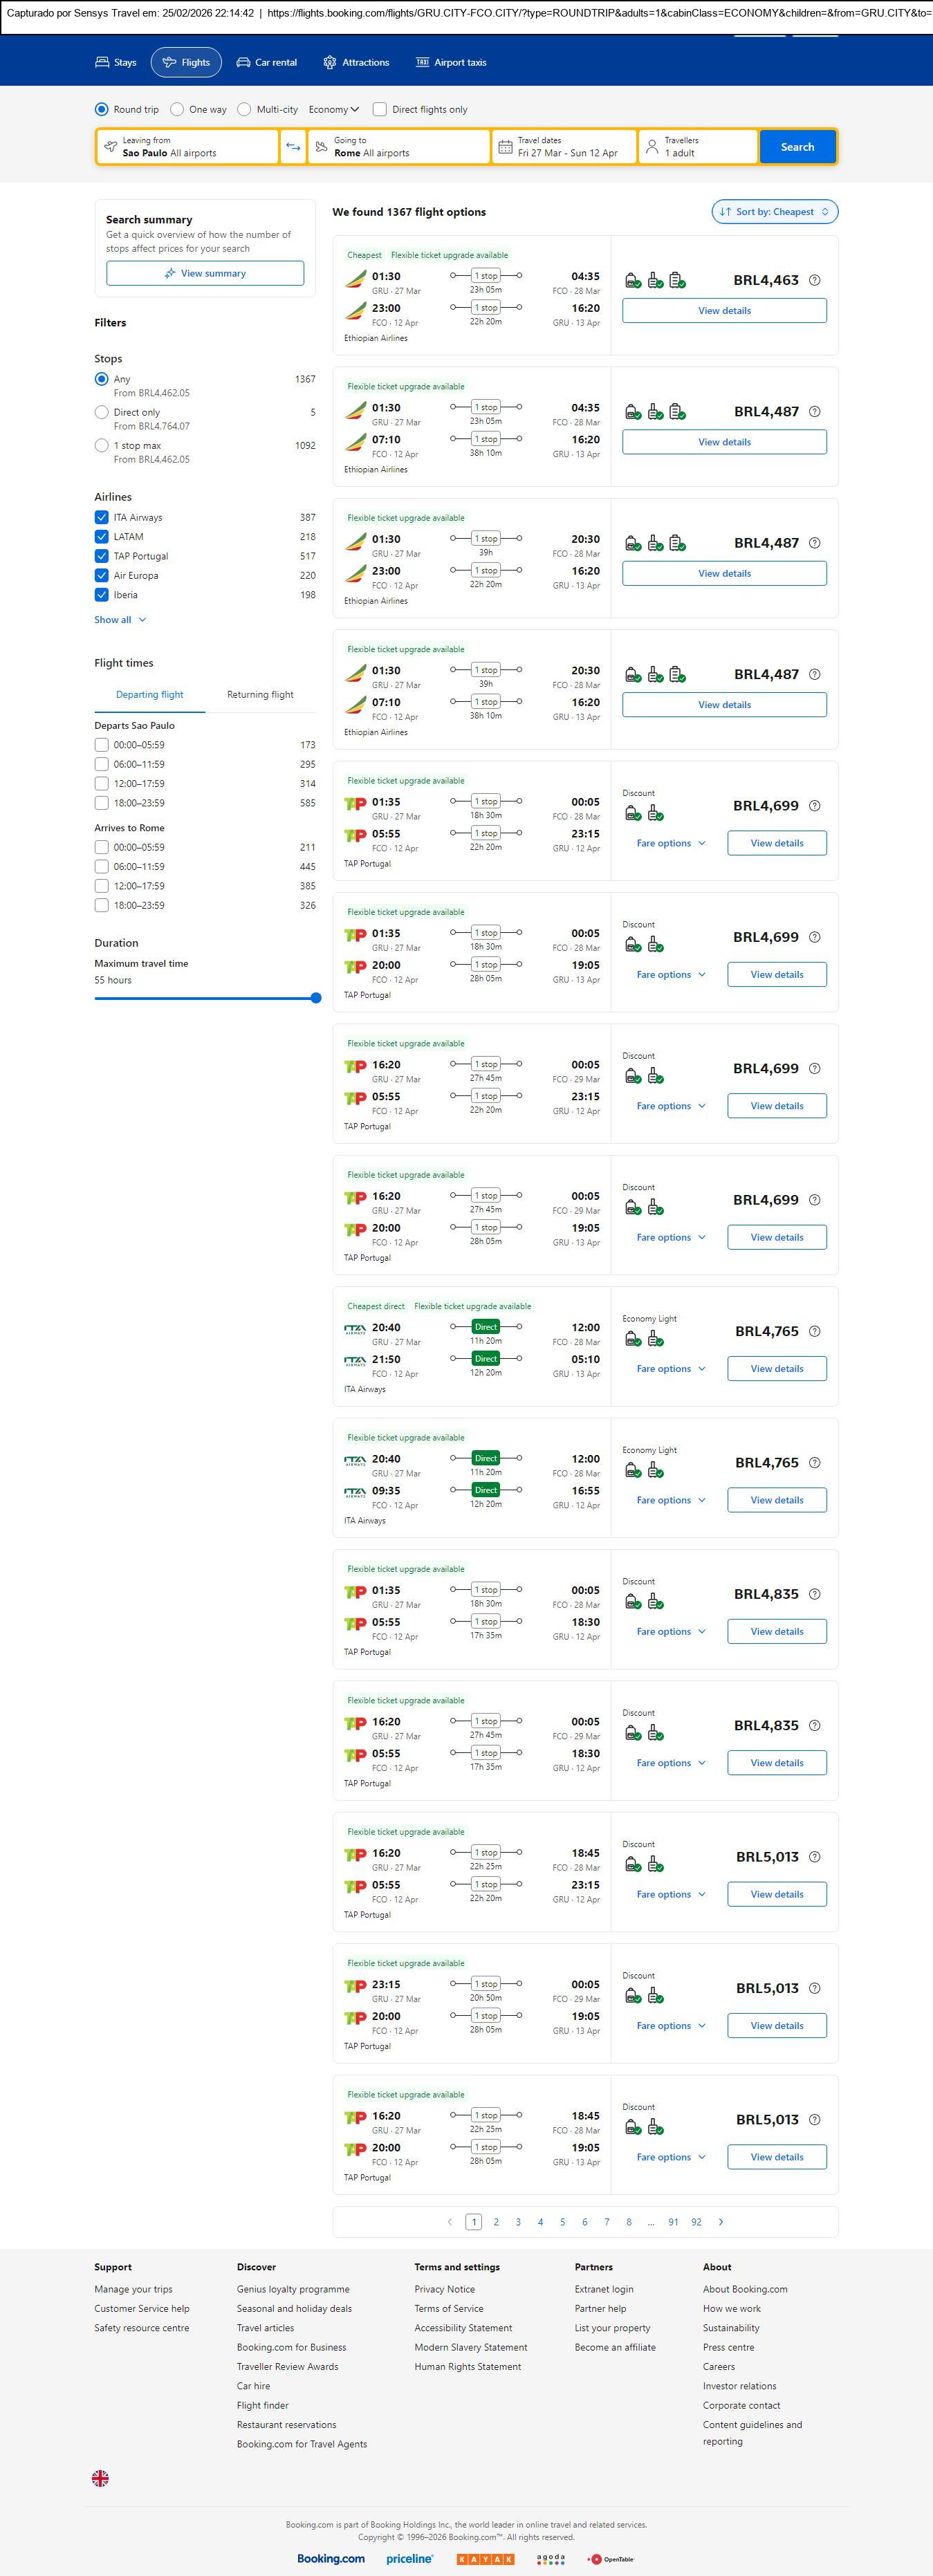The height and width of the screenshot is (2576, 933).
Task: Click the calendar icon in Travel dates field
Action: tap(505, 147)
